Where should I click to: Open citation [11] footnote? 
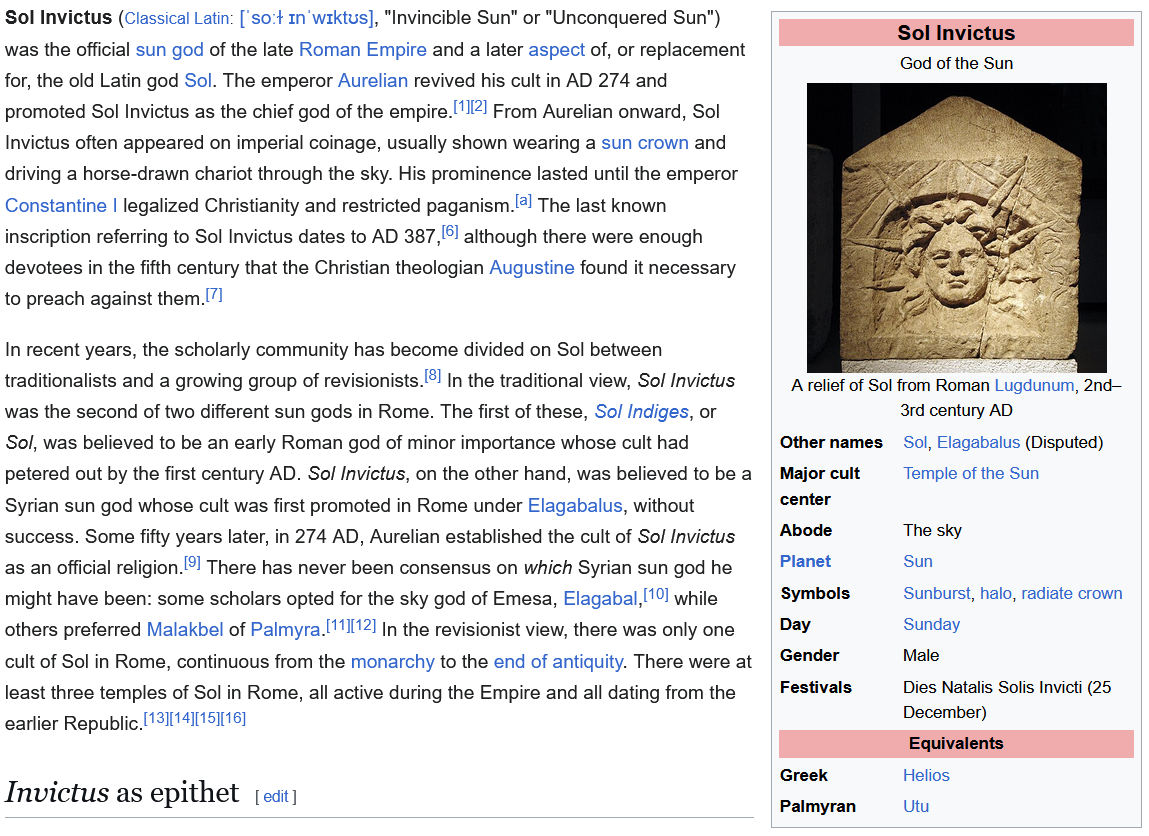click(339, 626)
